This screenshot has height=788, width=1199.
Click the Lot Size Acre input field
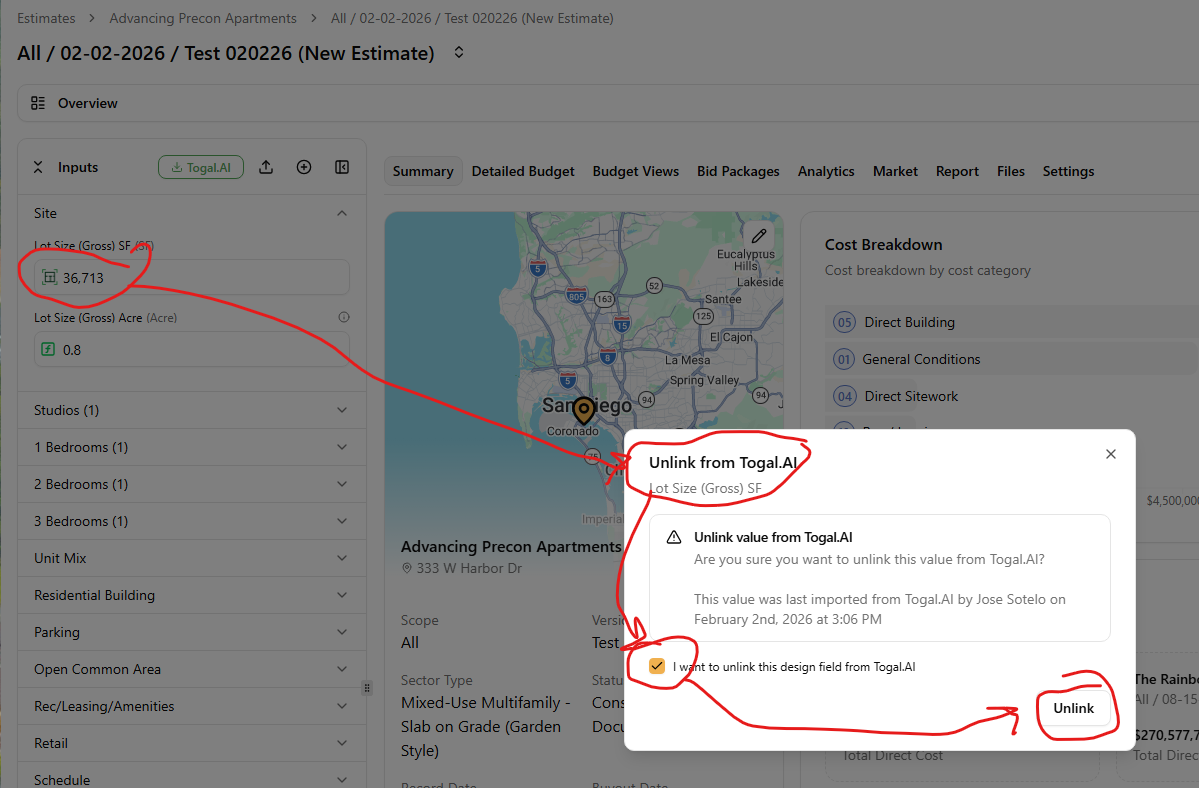[200, 350]
